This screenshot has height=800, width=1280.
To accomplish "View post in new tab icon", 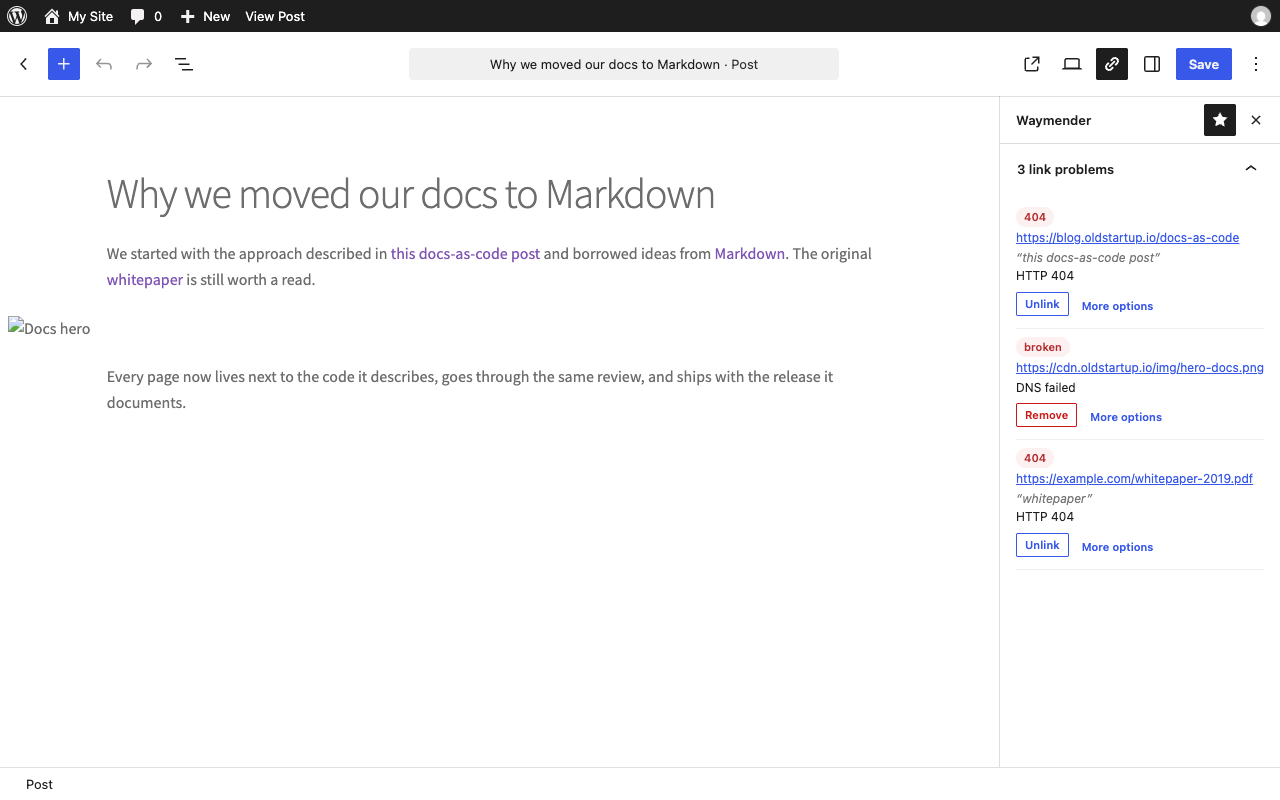I will click(x=1032, y=64).
